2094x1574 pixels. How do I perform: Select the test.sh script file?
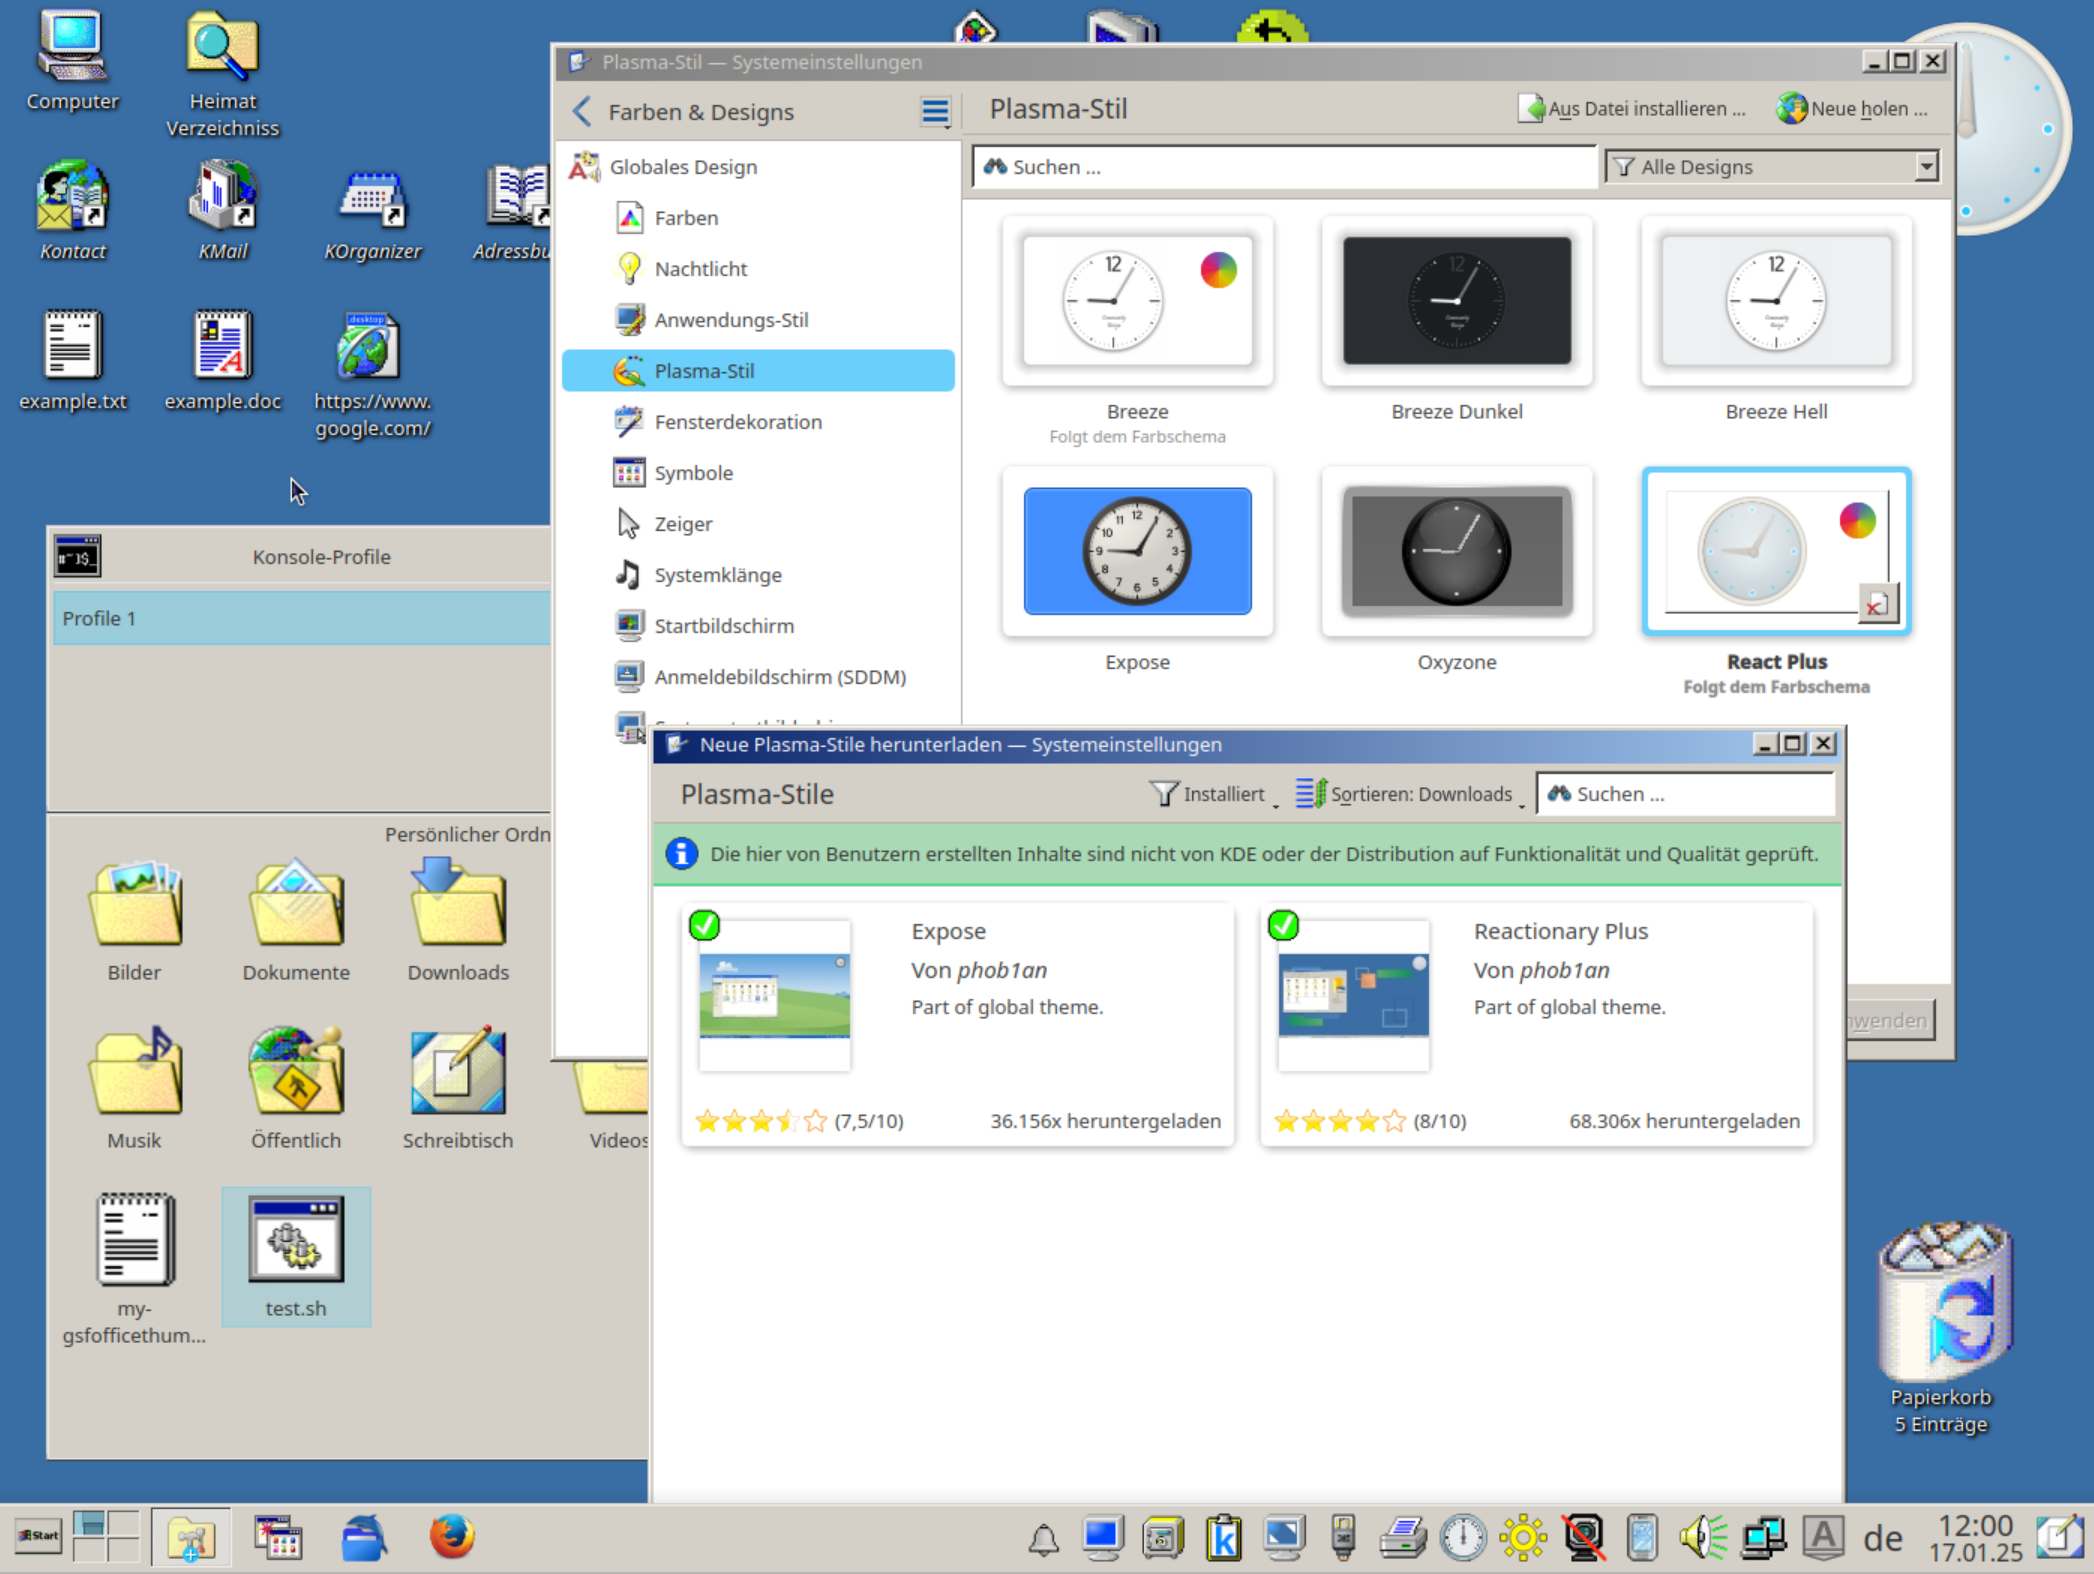click(x=296, y=1257)
